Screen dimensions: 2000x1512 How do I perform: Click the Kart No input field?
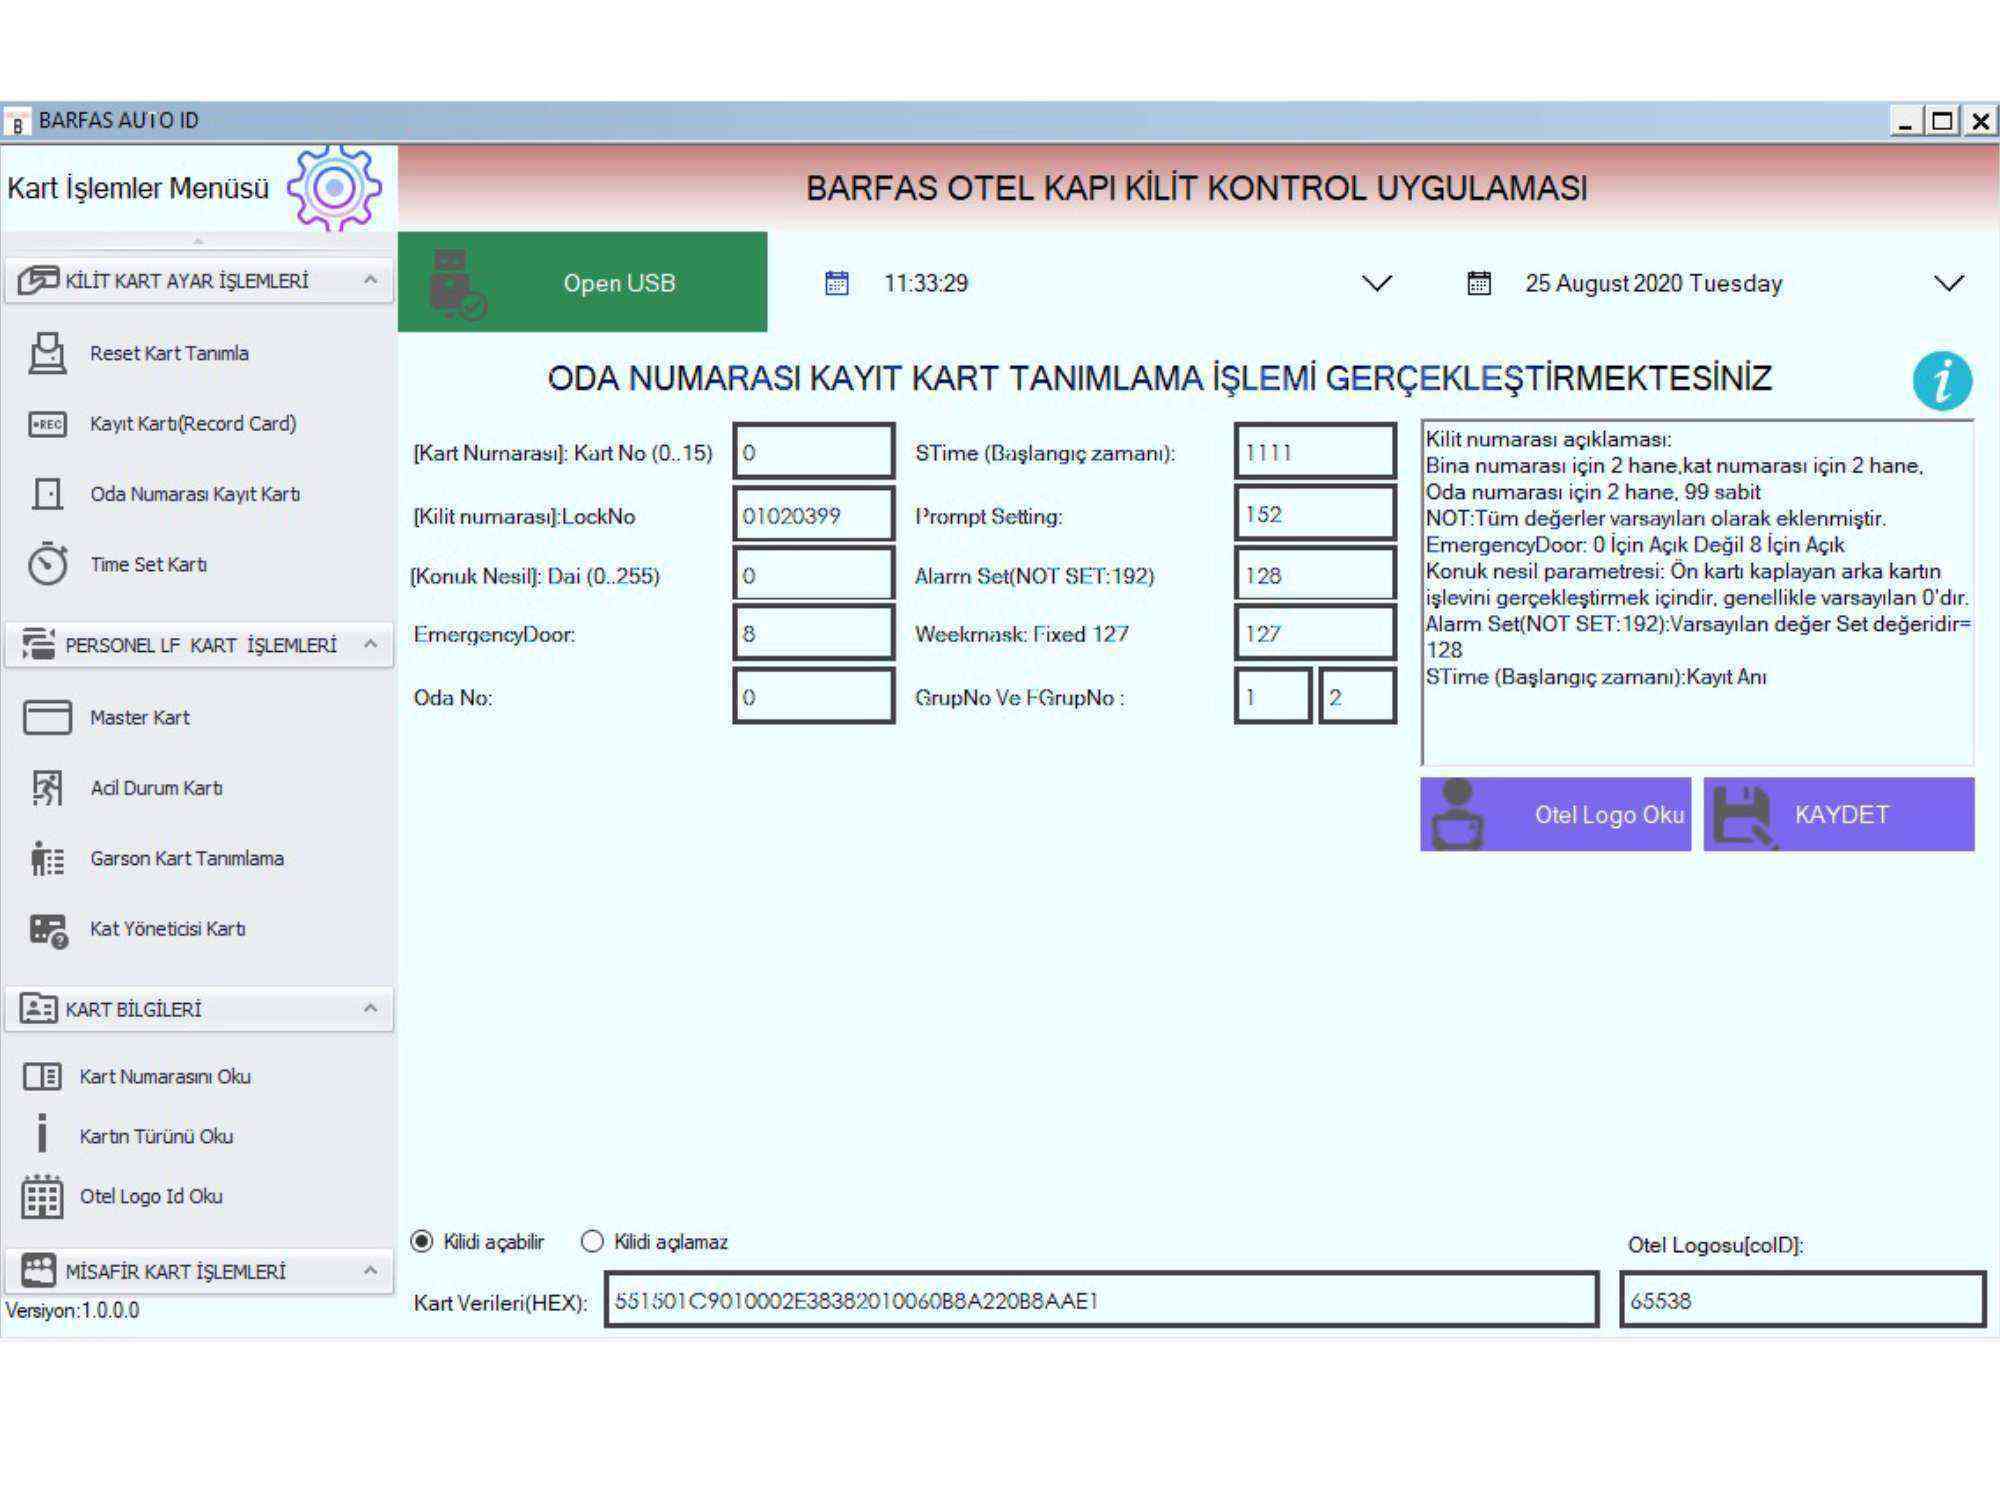(x=814, y=452)
